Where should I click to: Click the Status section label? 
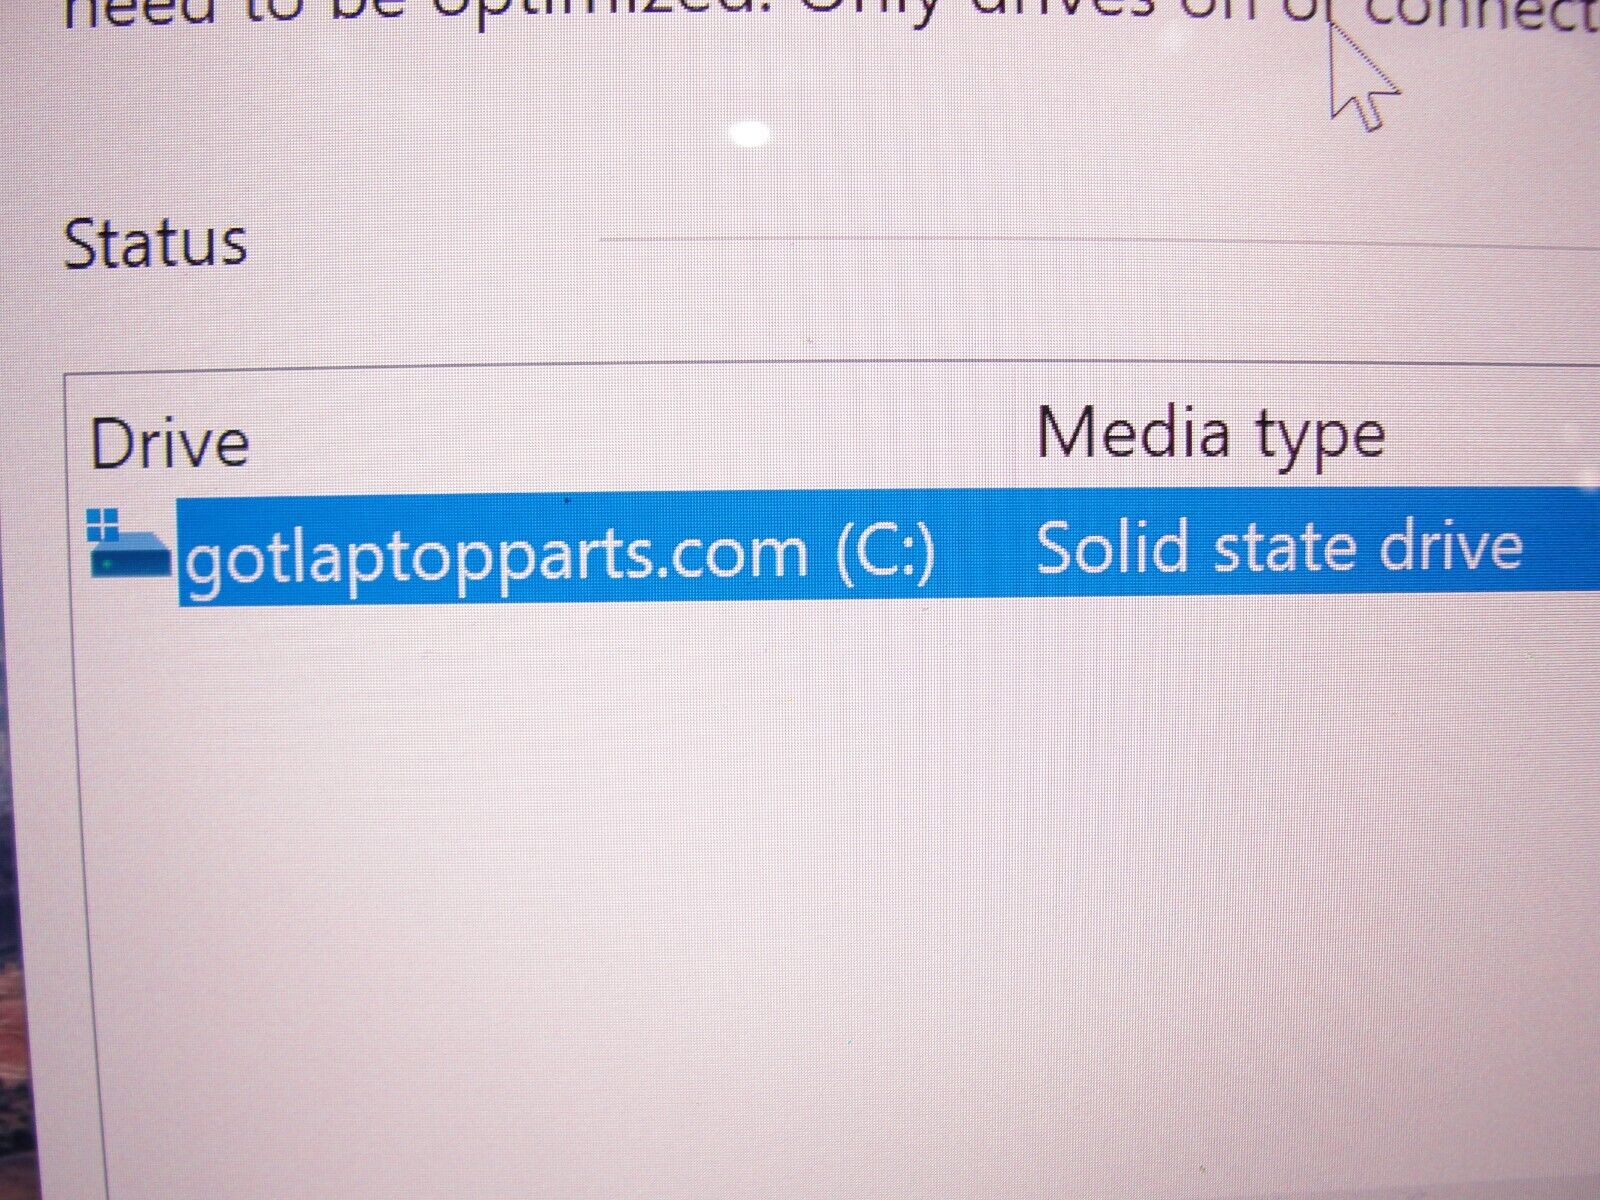tap(155, 243)
